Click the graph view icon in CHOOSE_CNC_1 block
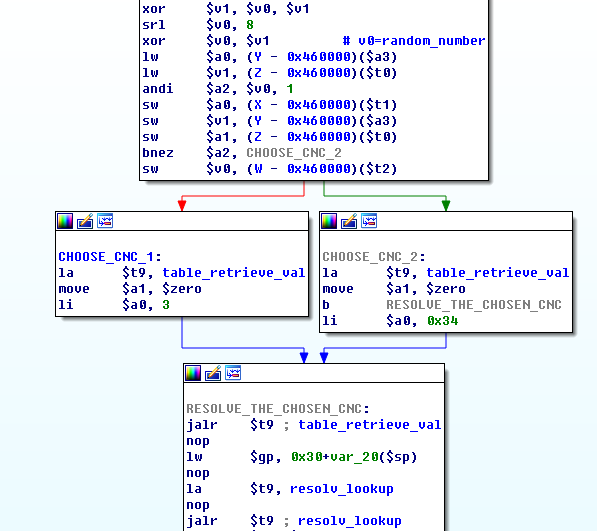 (x=105, y=221)
